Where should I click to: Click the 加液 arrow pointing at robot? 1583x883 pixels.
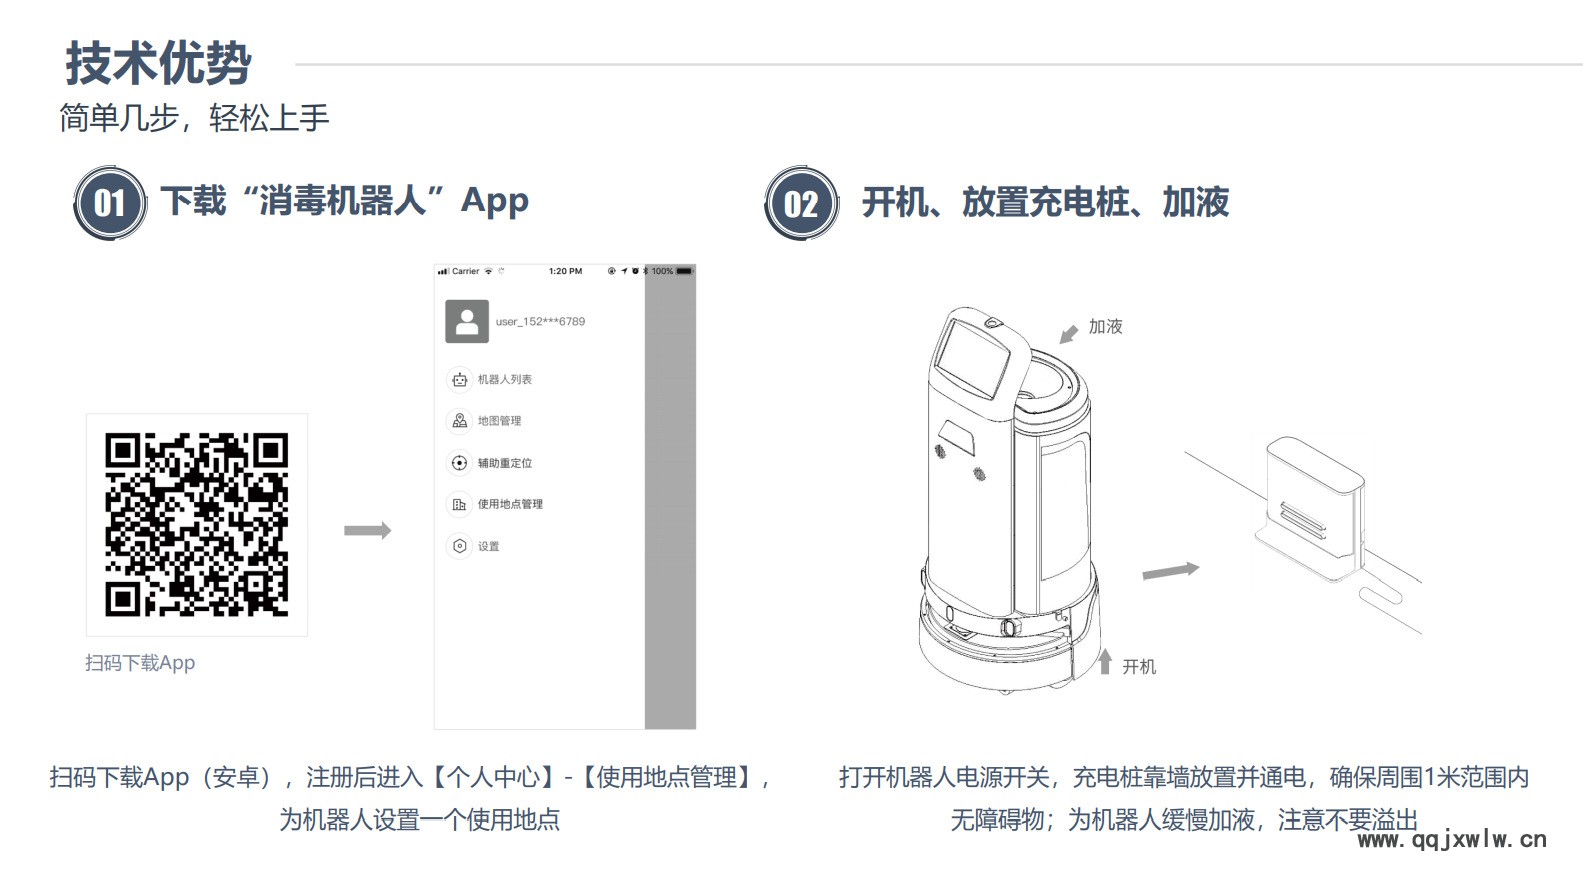point(1069,333)
